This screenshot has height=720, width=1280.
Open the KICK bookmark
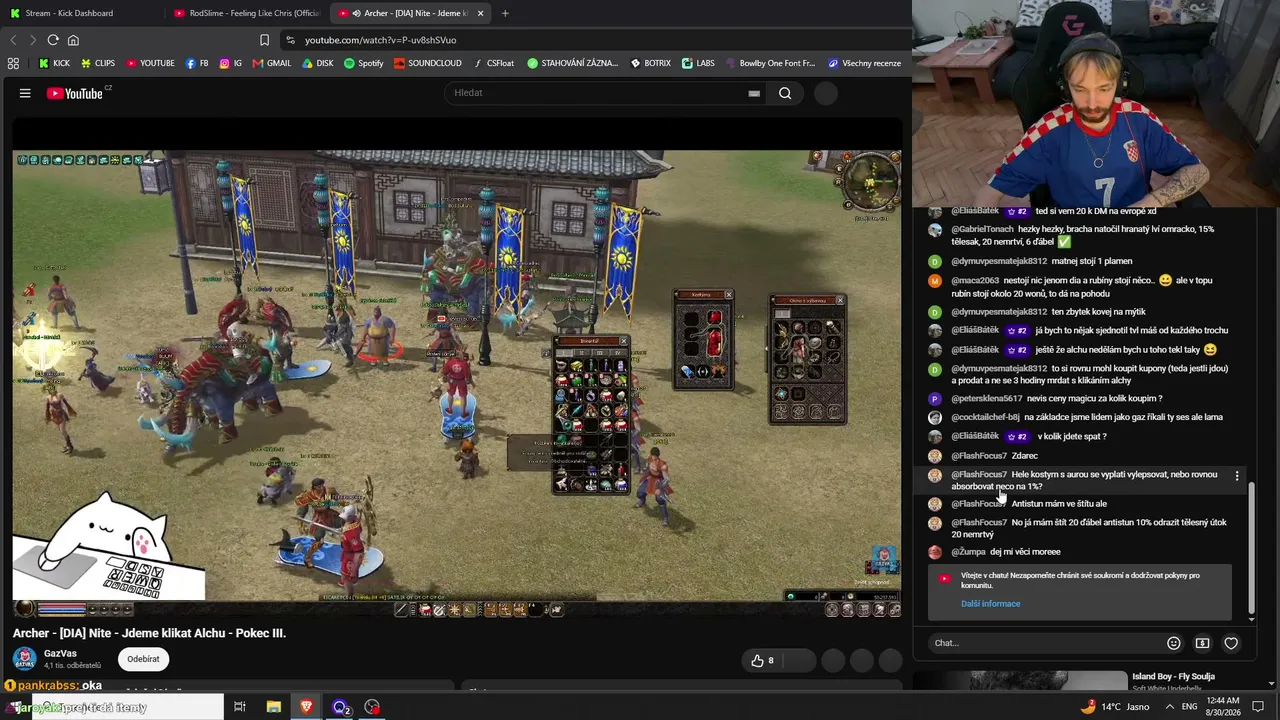[x=54, y=63]
